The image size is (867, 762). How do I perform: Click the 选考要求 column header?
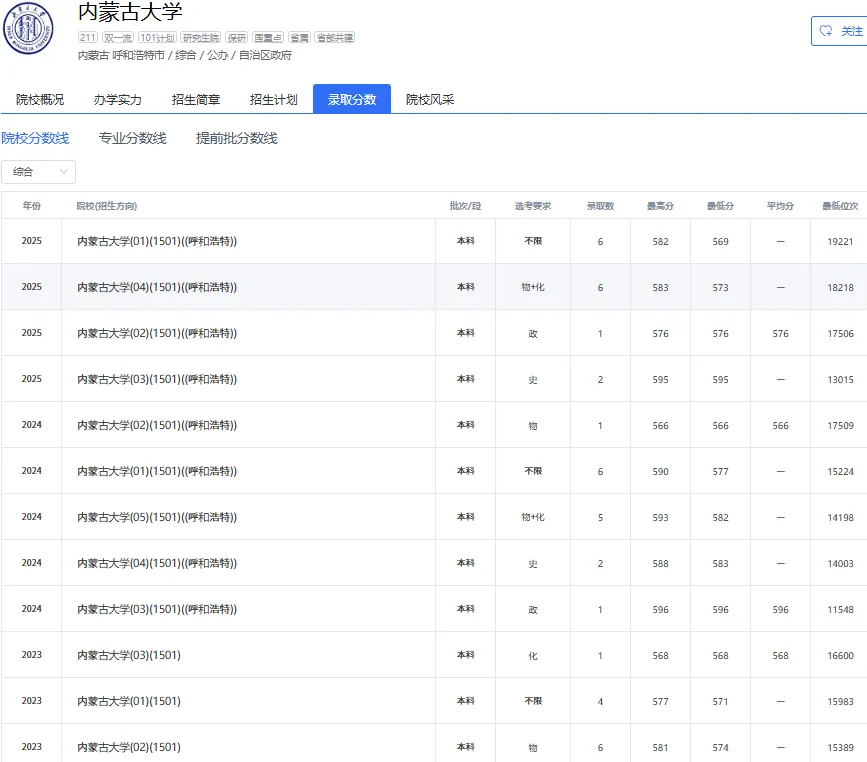point(533,206)
